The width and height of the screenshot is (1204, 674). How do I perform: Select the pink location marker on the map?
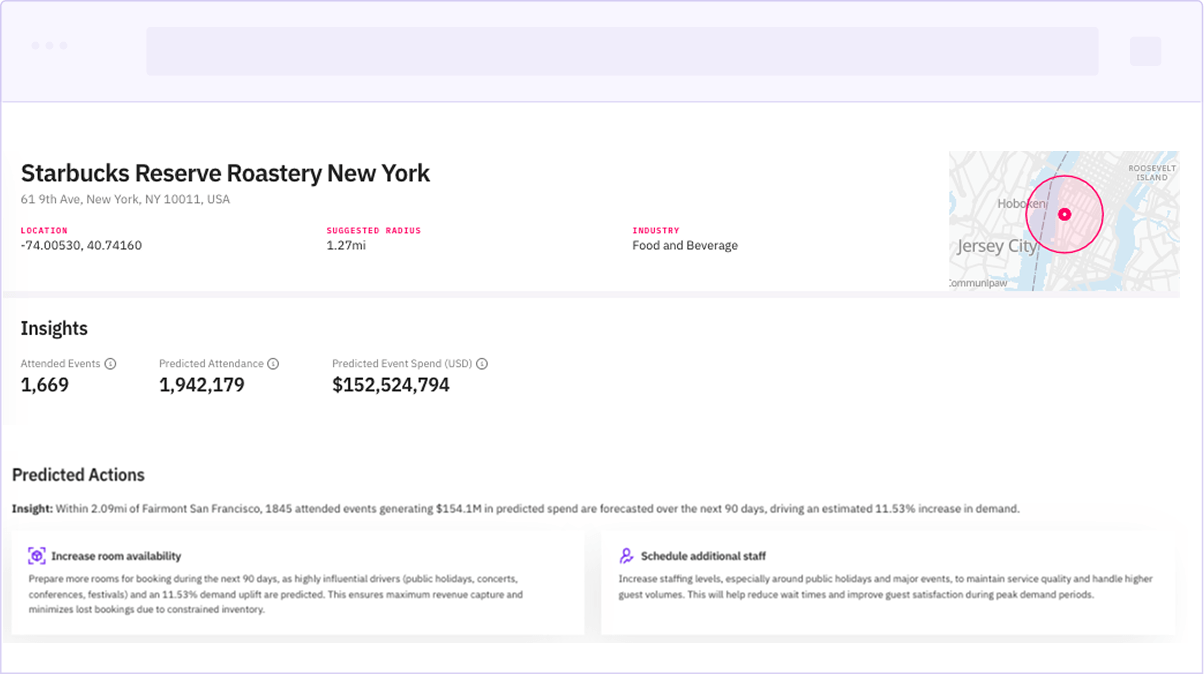click(x=1064, y=214)
